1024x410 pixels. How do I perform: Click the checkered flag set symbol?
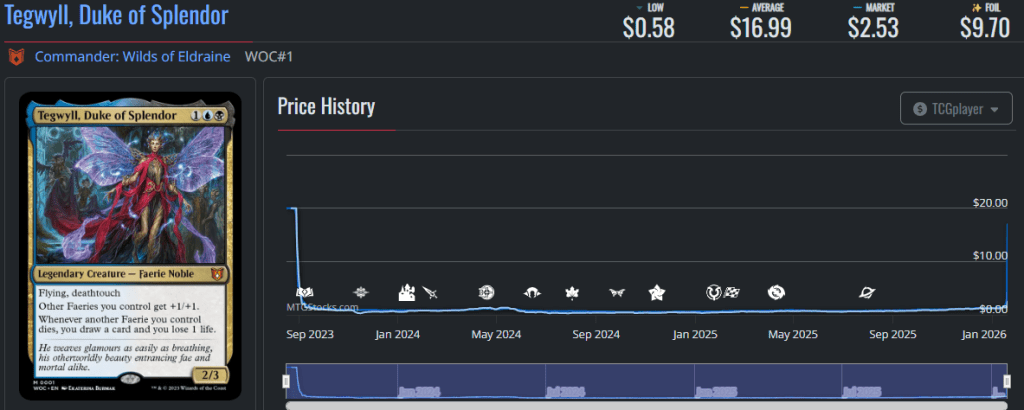[733, 292]
